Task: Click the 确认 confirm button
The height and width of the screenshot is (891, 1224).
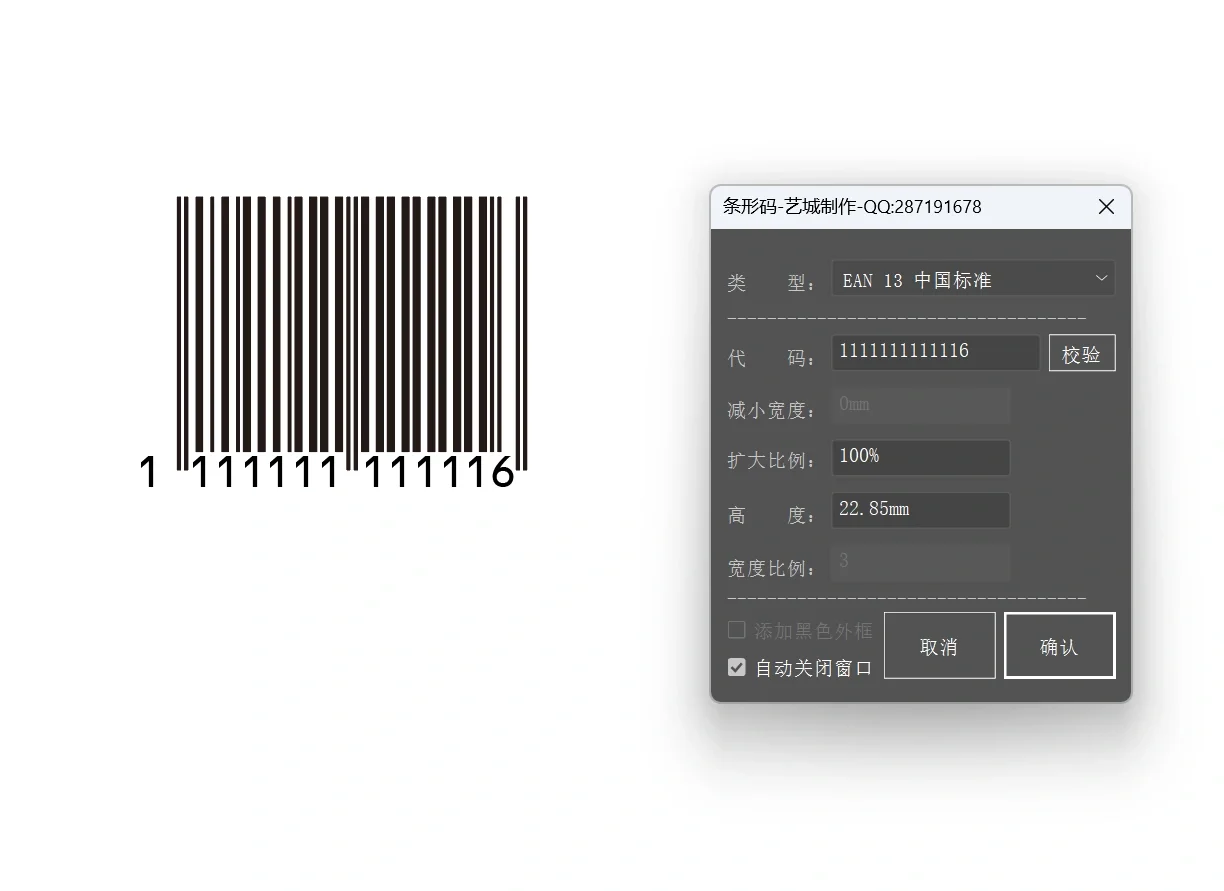Action: [x=1060, y=646]
